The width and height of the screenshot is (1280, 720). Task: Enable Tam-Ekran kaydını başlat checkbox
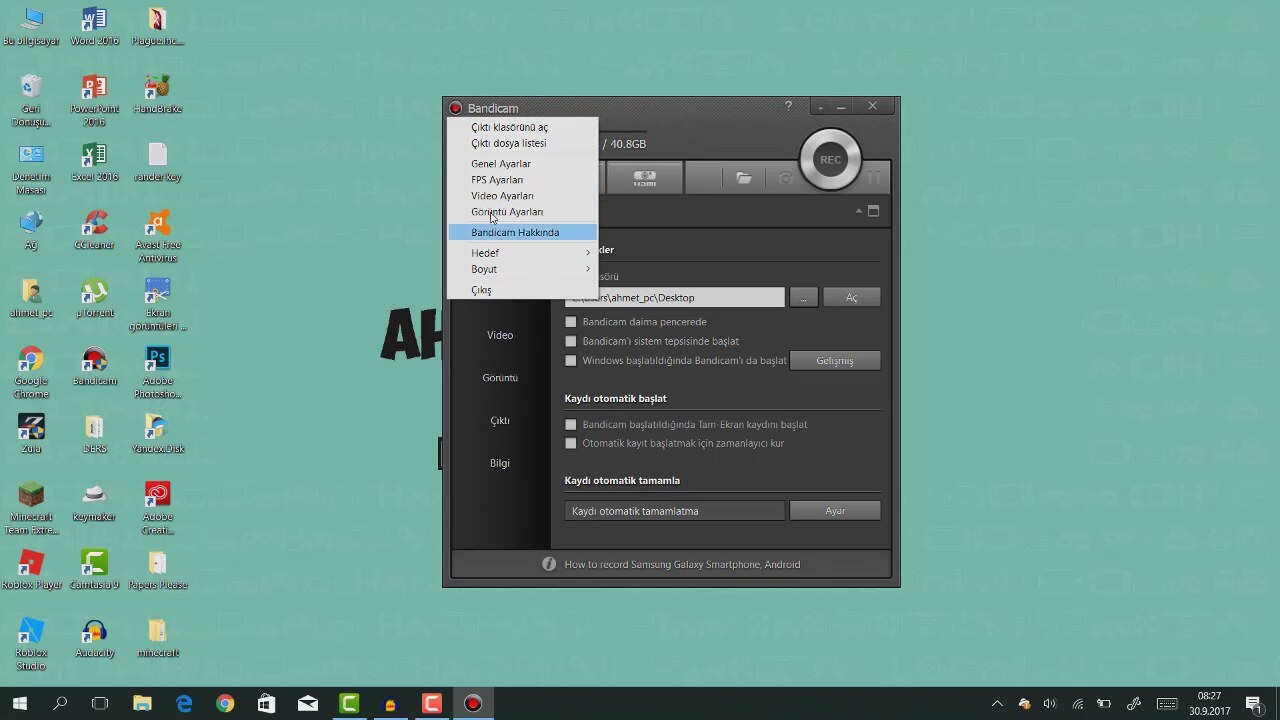click(571, 424)
